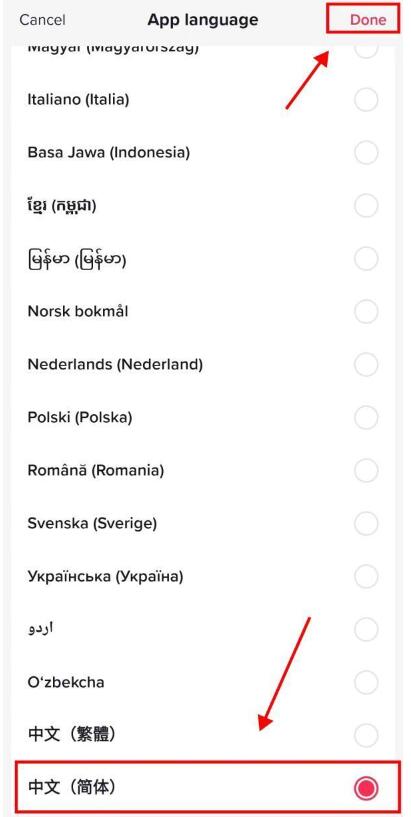Image resolution: width=411 pixels, height=817 pixels.
Task: Select the Italiano (Italia) radio button
Action: (x=366, y=100)
